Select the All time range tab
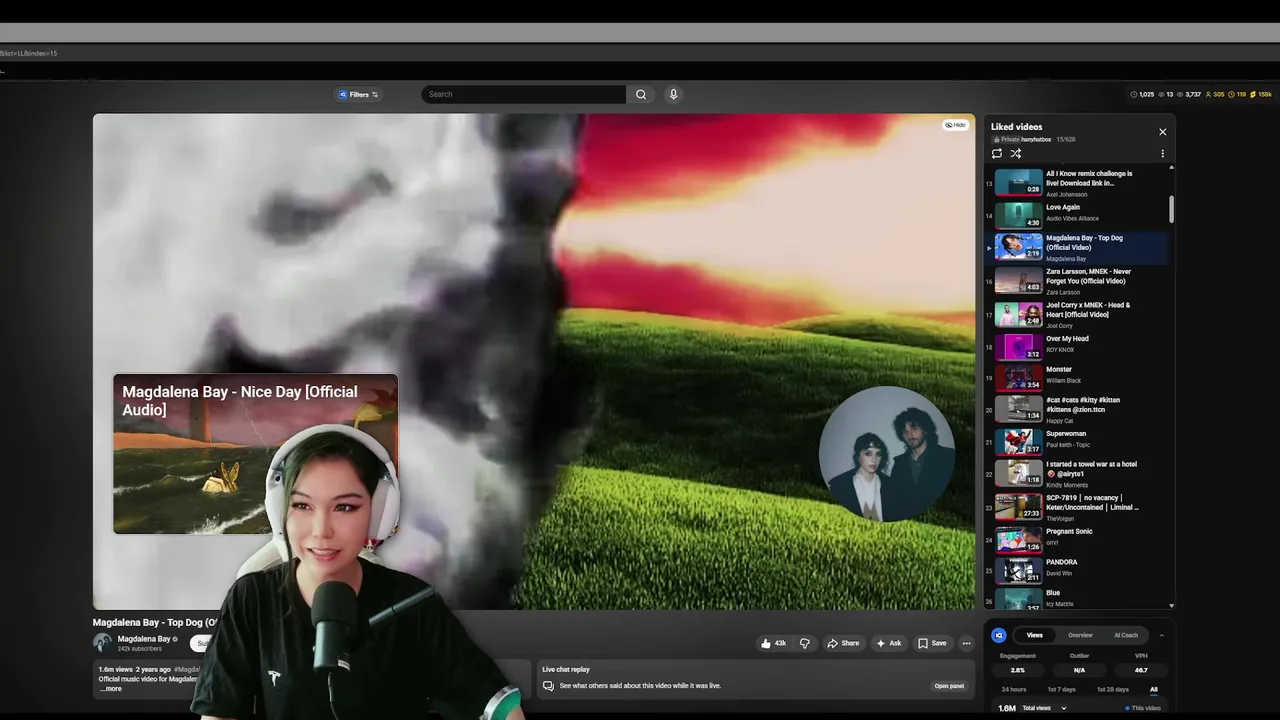Image resolution: width=1280 pixels, height=720 pixels. [x=1153, y=689]
